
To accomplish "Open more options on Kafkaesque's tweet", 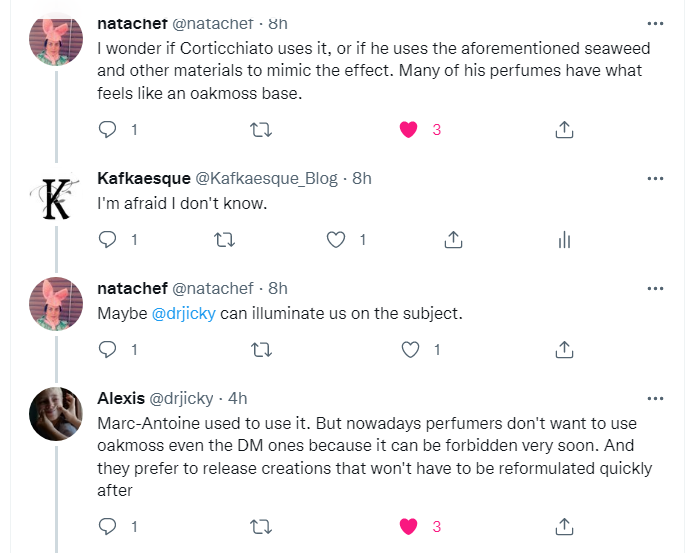I will tap(655, 178).
